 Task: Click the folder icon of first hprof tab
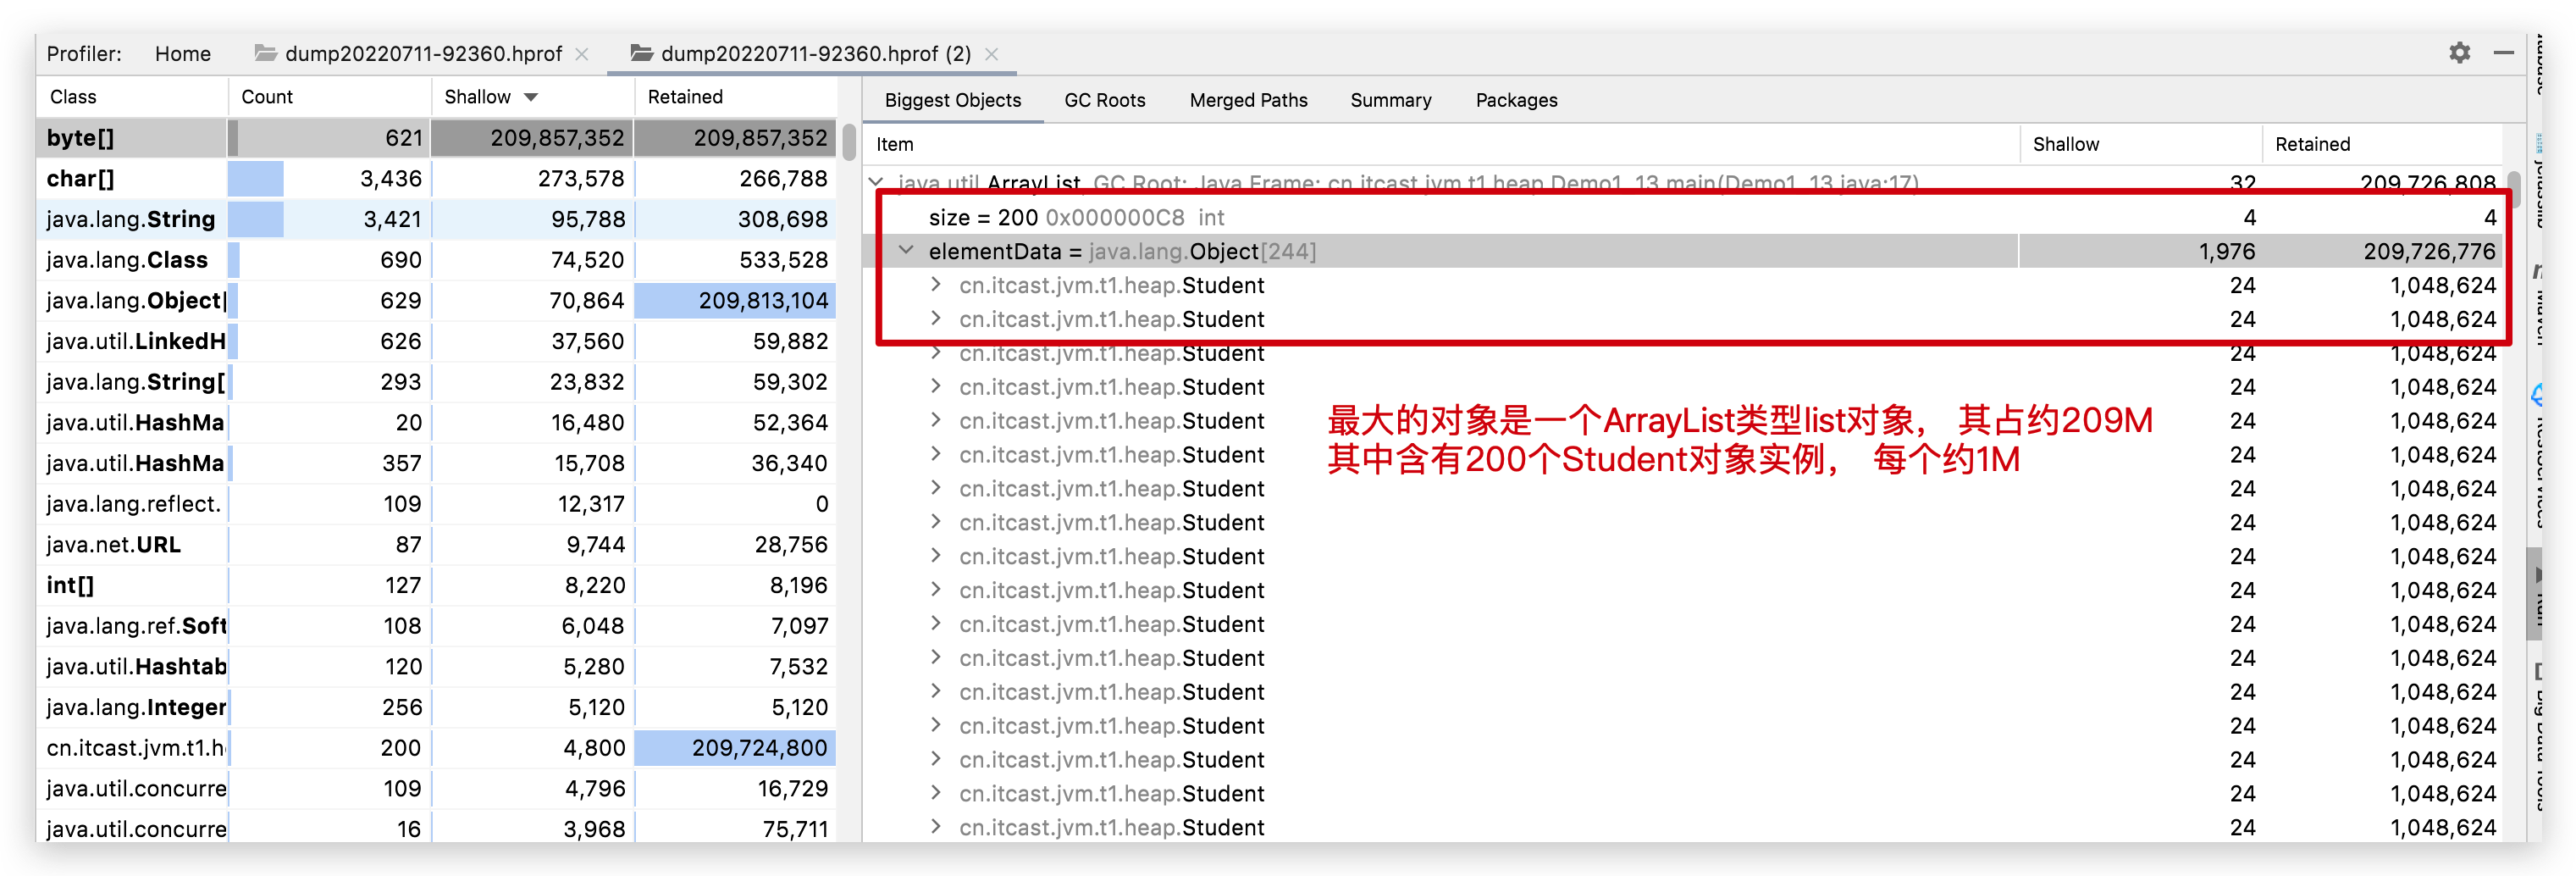pos(265,53)
